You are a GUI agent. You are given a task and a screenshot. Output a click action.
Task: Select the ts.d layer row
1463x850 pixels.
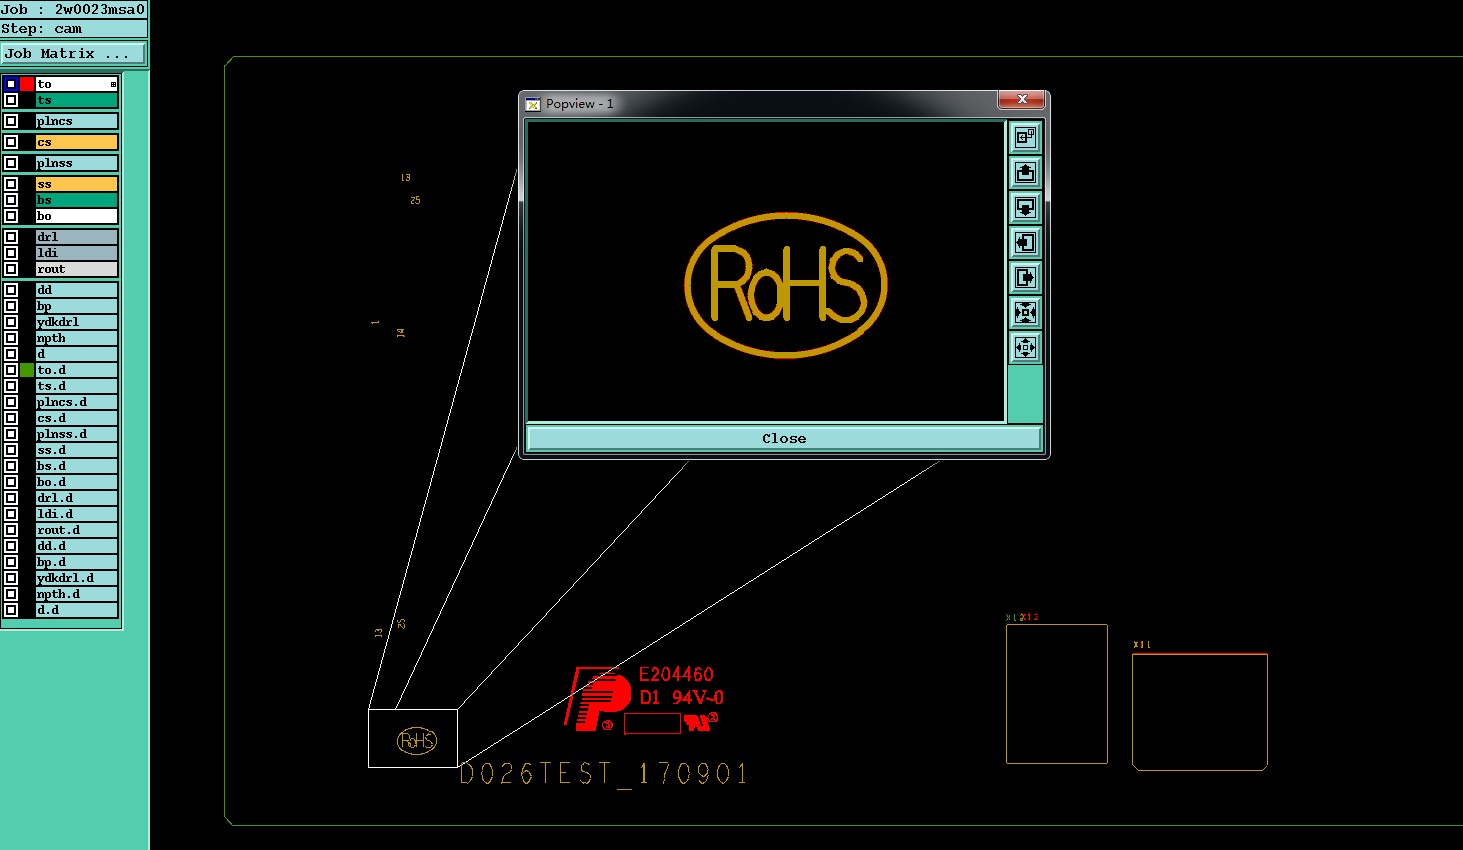[x=77, y=386]
